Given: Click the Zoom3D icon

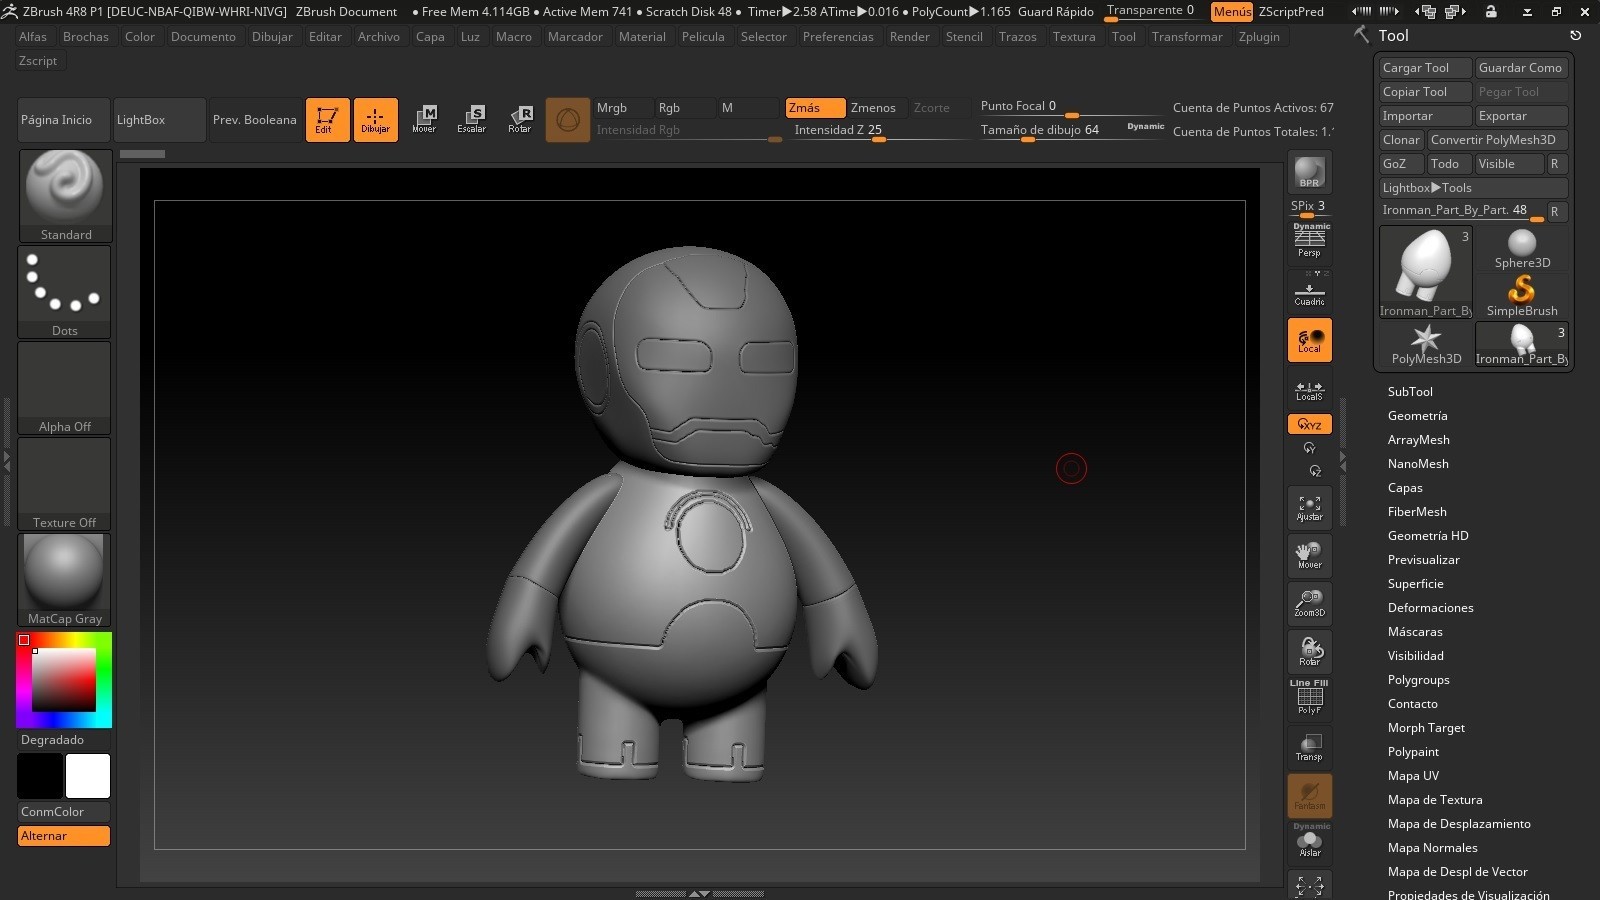Looking at the screenshot, I should point(1309,603).
